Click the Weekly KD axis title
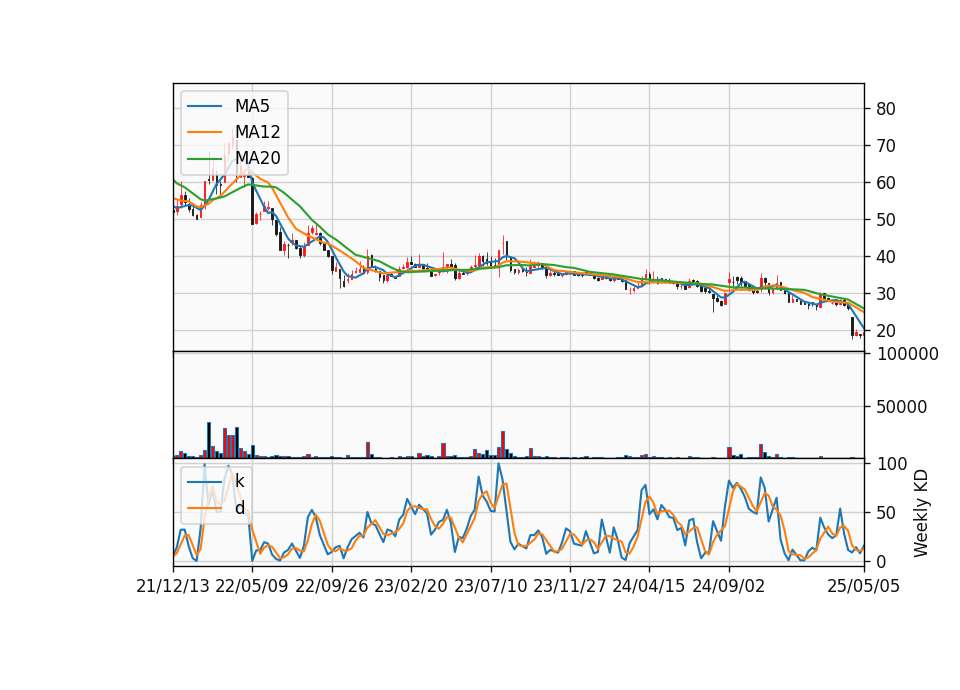The width and height of the screenshot is (960, 690). 920,513
